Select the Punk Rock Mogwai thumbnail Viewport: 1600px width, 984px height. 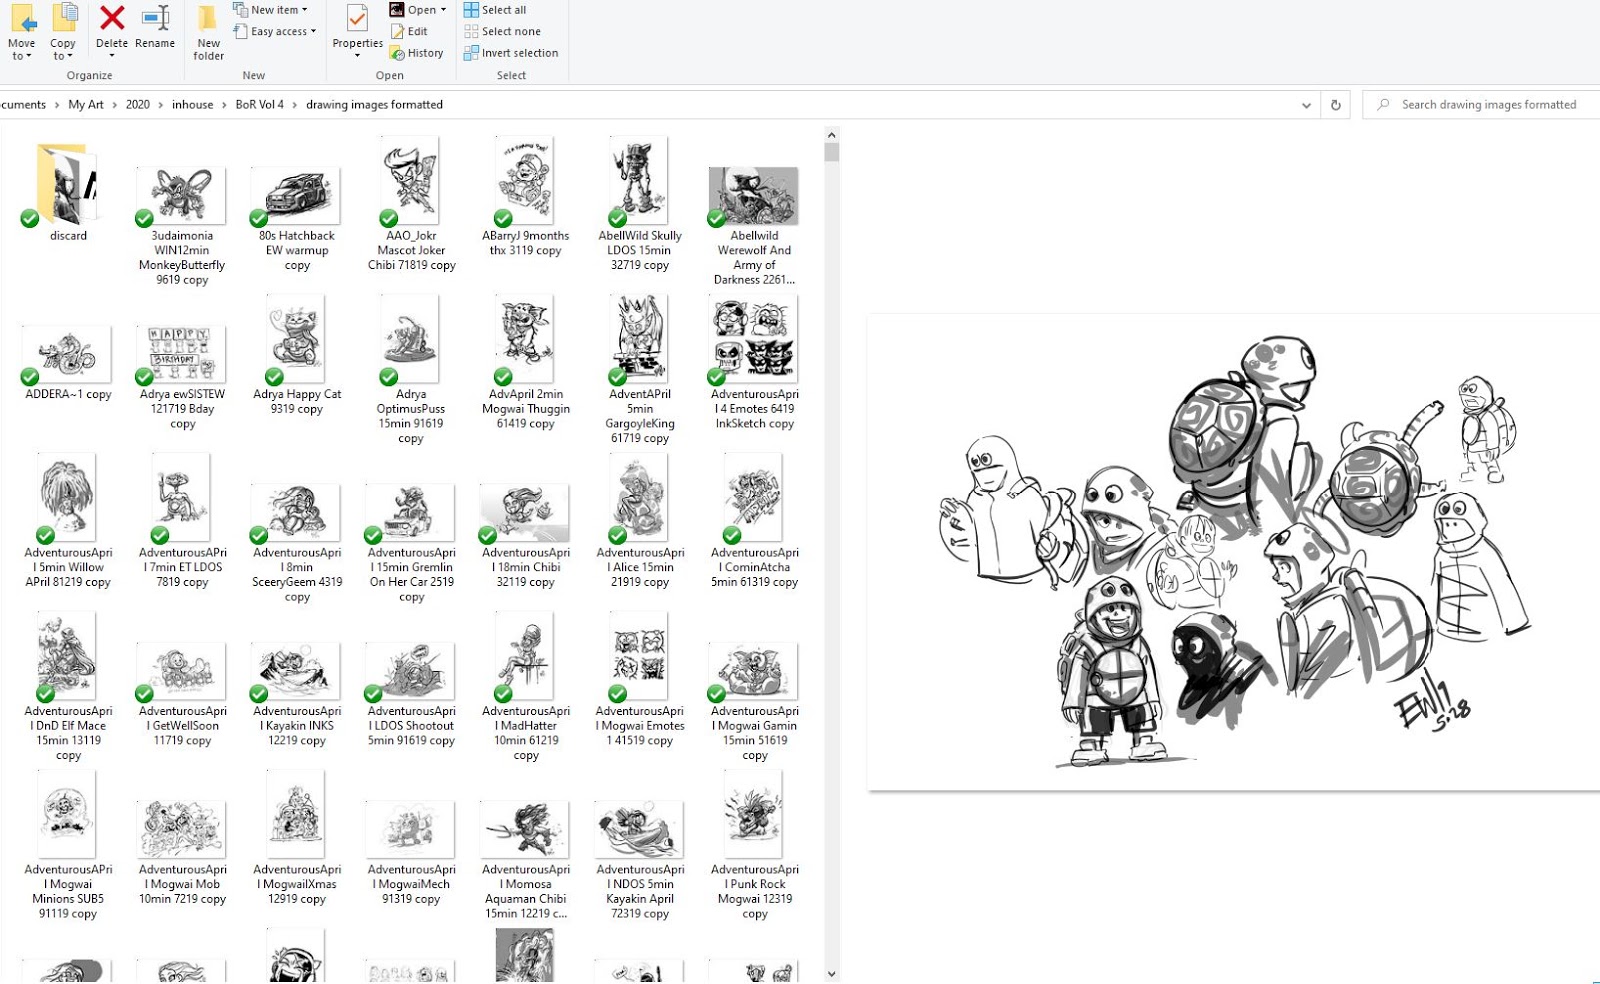tap(754, 815)
